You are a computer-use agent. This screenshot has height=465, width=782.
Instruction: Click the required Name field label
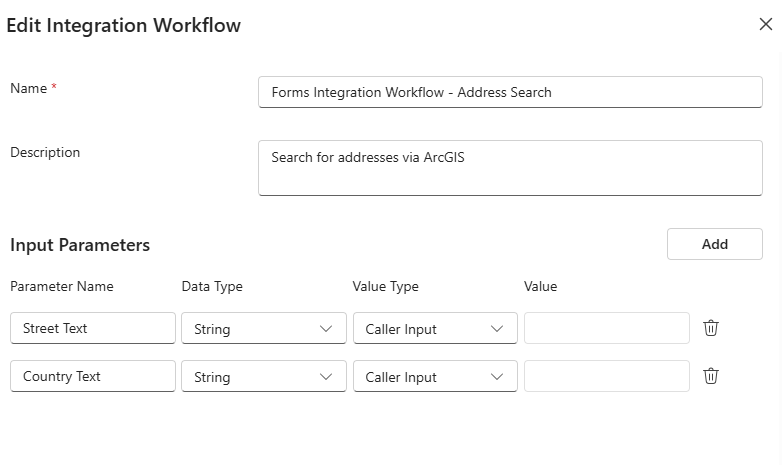coord(29,88)
